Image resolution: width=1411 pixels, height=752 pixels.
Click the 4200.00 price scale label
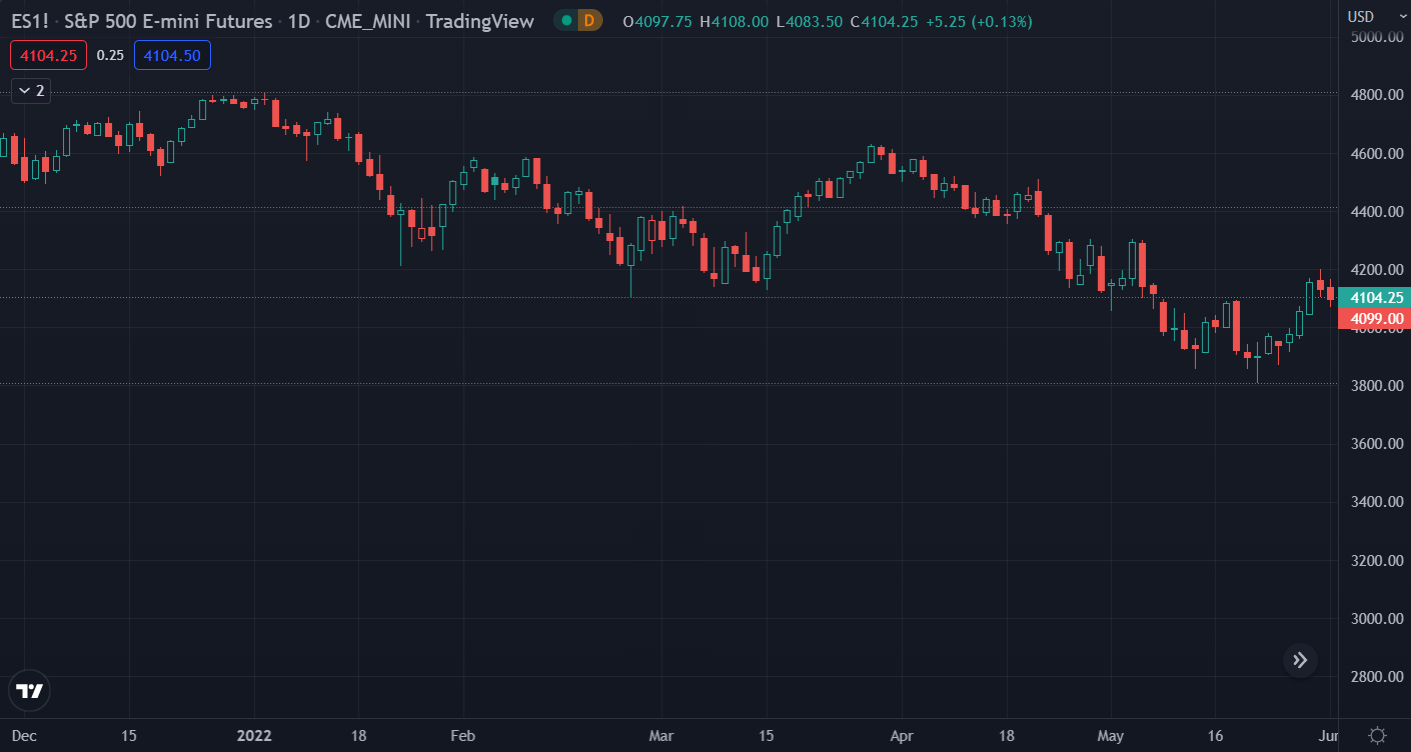click(1376, 270)
